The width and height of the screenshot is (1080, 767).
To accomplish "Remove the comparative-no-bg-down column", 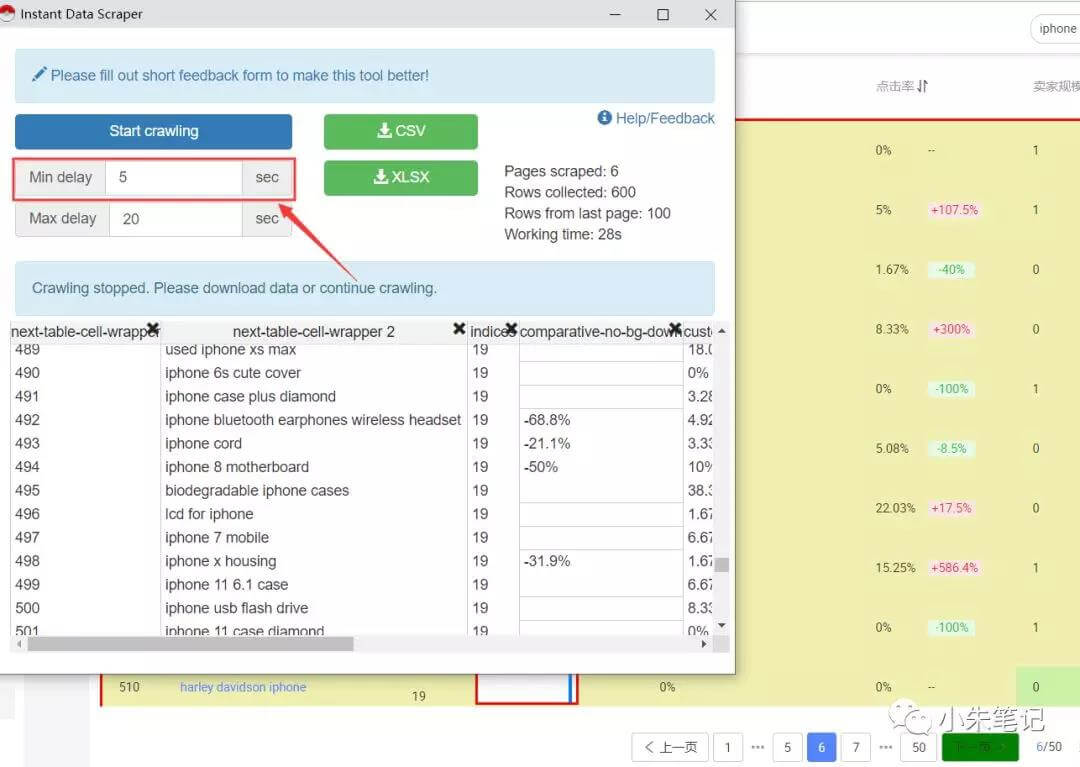I will (x=675, y=329).
